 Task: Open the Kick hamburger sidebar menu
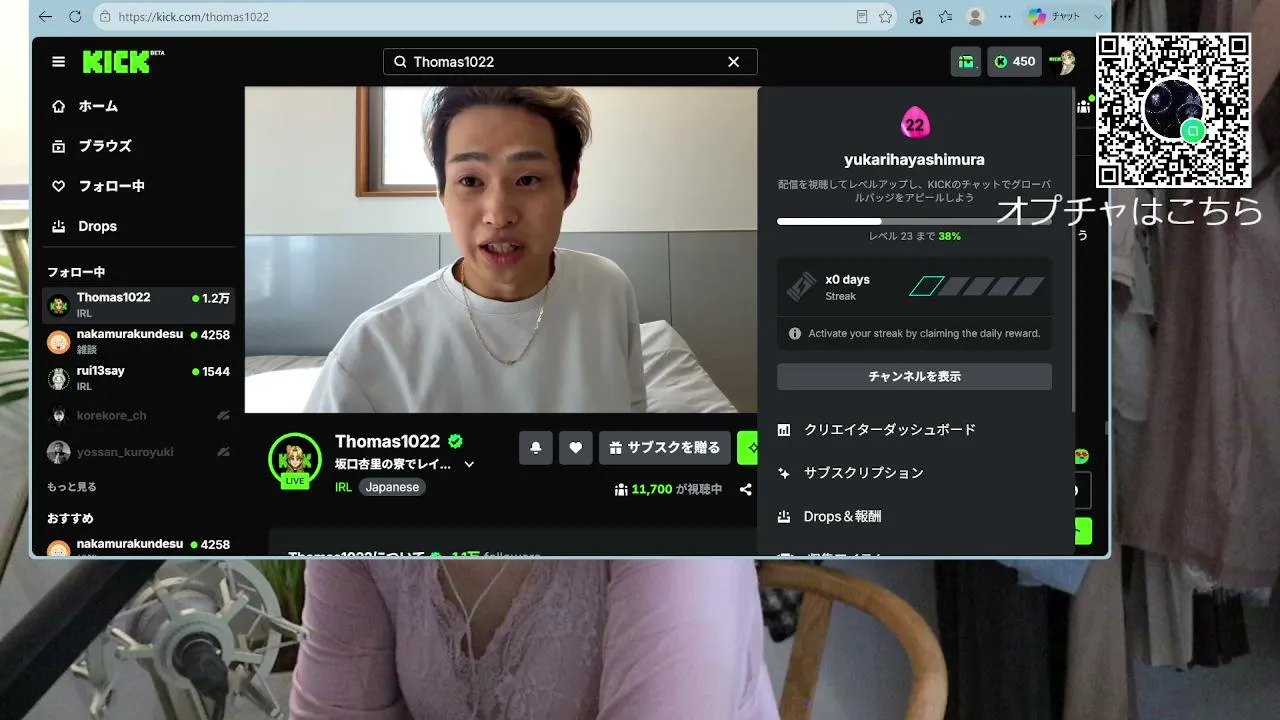tap(59, 62)
